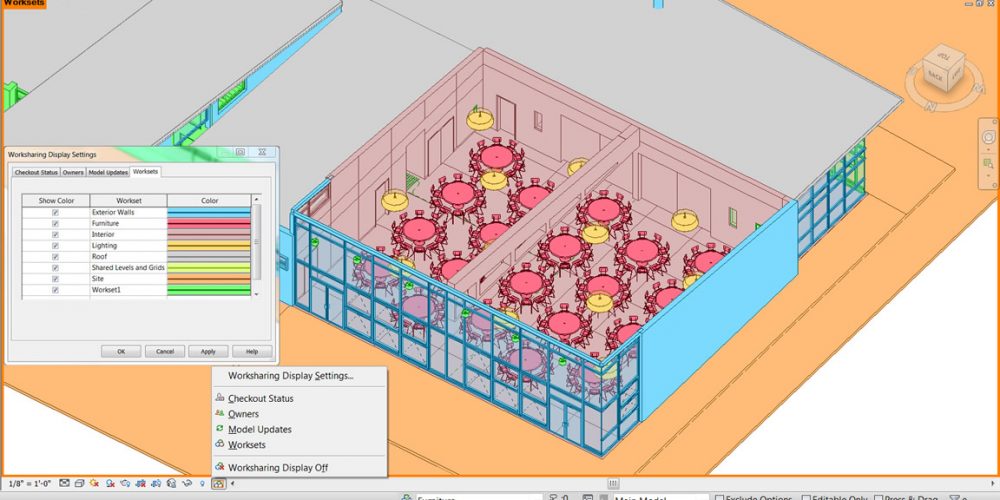The image size is (1000, 500).
Task: Click the Reveal Hidden Elements lightbulb icon
Action: pyautogui.click(x=202, y=483)
